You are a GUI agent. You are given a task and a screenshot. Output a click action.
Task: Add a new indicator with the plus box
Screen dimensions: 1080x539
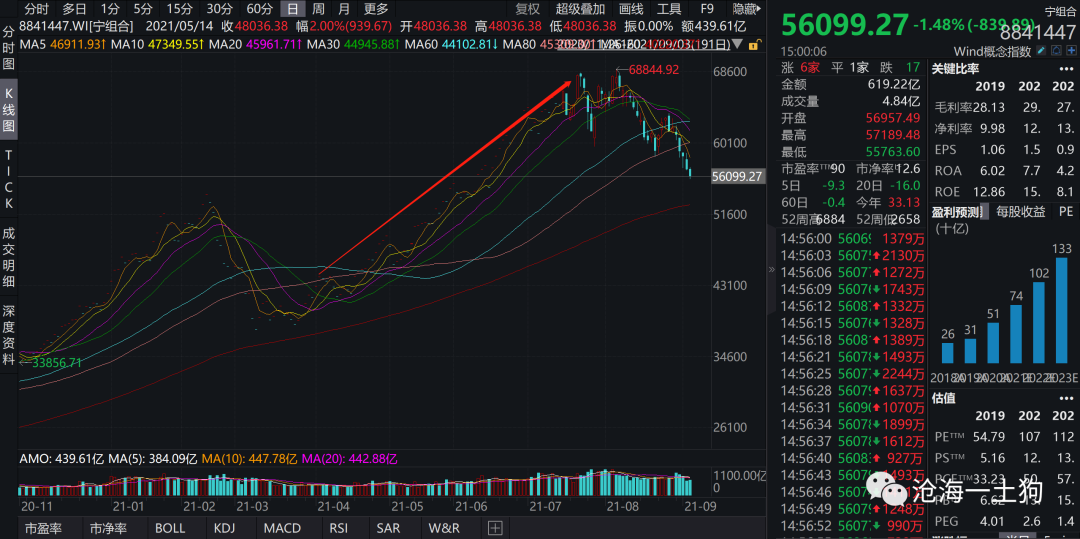click(494, 529)
